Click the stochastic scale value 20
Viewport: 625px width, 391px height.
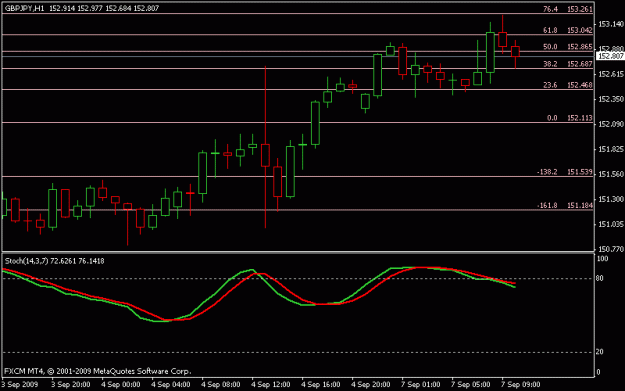pos(599,352)
